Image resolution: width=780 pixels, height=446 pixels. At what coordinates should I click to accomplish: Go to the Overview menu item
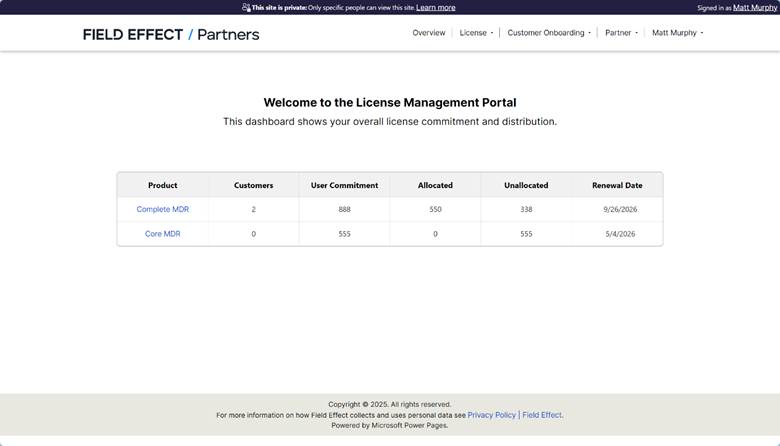pyautogui.click(x=429, y=33)
